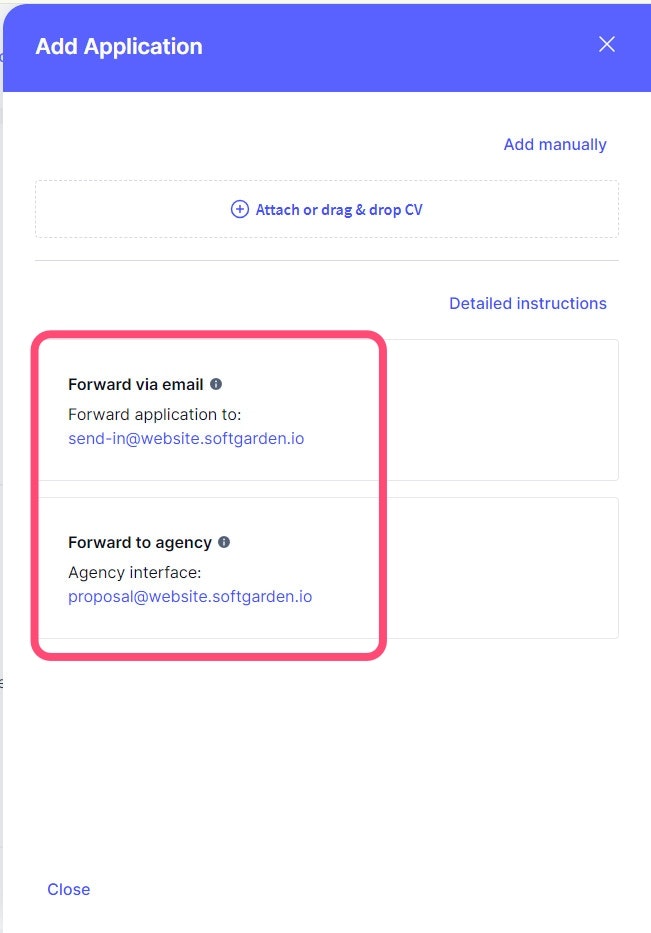Screen dimensions: 651x933
Task: Select the 'Forward to agency' heading
Action: pos(140,542)
